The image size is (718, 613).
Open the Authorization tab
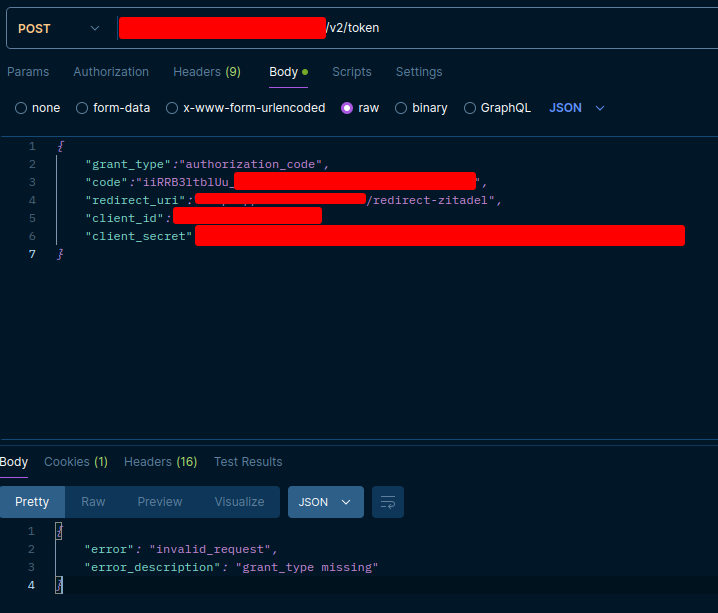click(x=111, y=72)
